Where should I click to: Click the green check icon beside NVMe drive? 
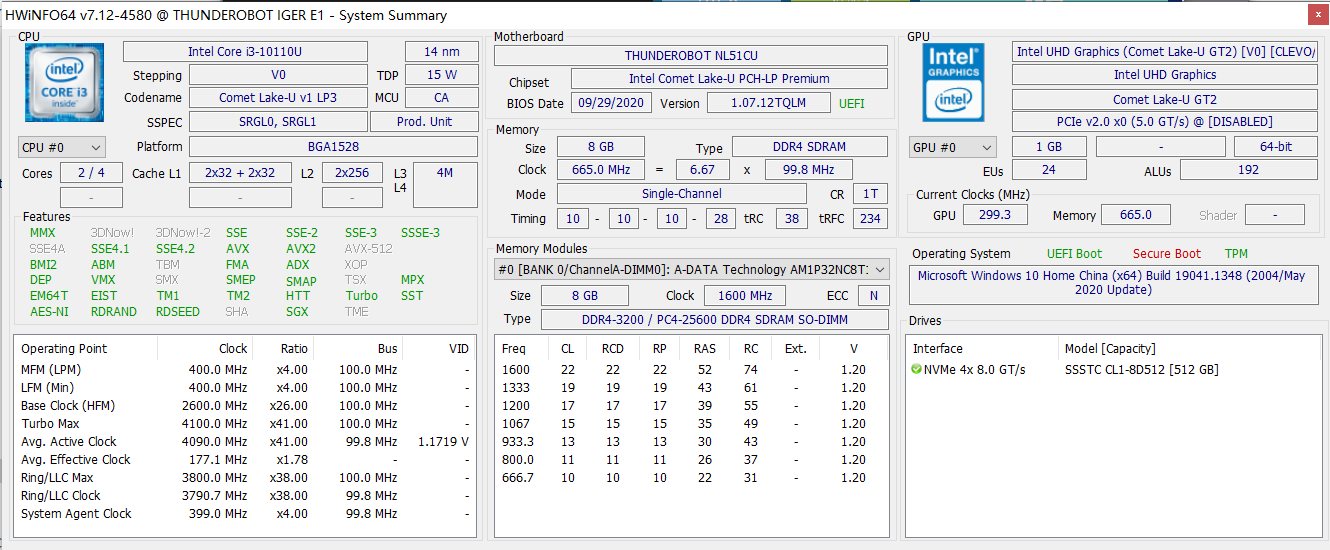point(916,370)
